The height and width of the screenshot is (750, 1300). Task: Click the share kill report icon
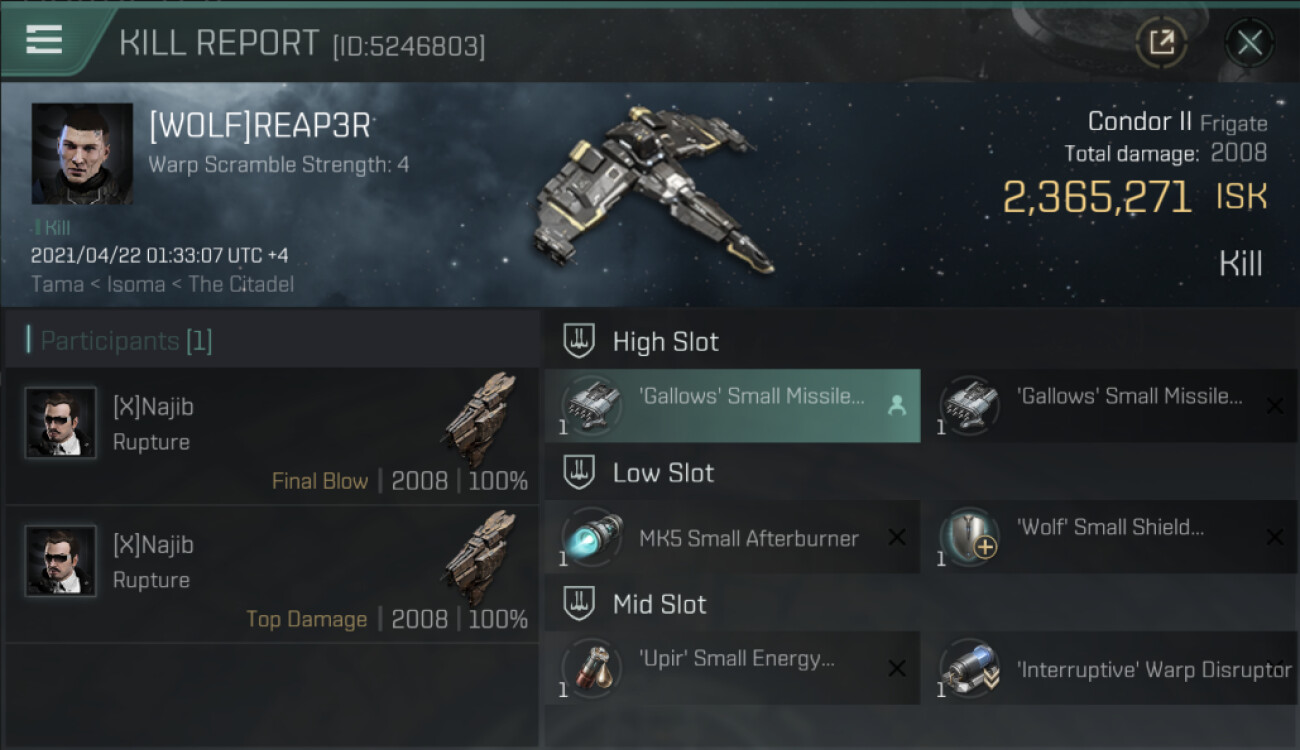point(1161,43)
